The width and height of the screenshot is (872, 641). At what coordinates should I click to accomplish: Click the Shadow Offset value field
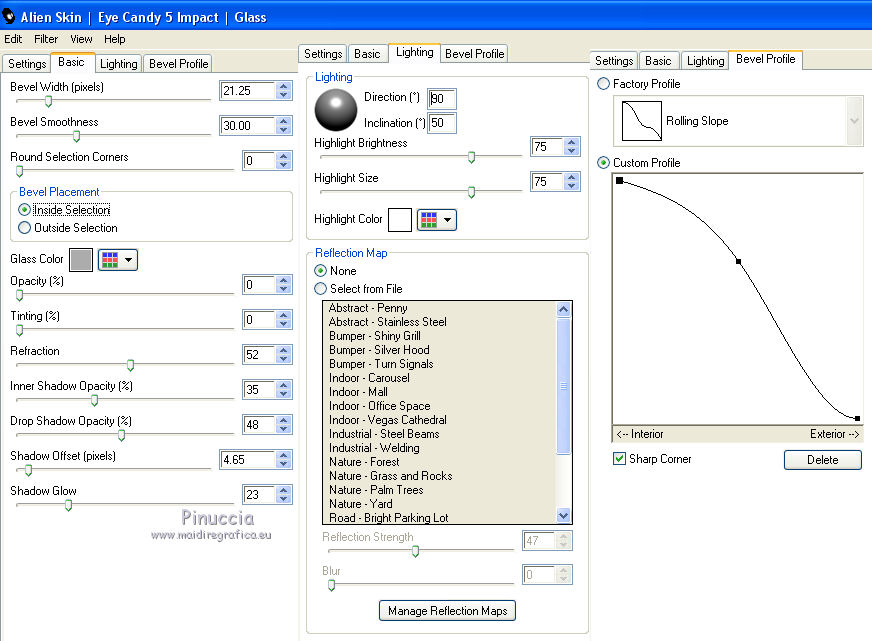pos(248,460)
